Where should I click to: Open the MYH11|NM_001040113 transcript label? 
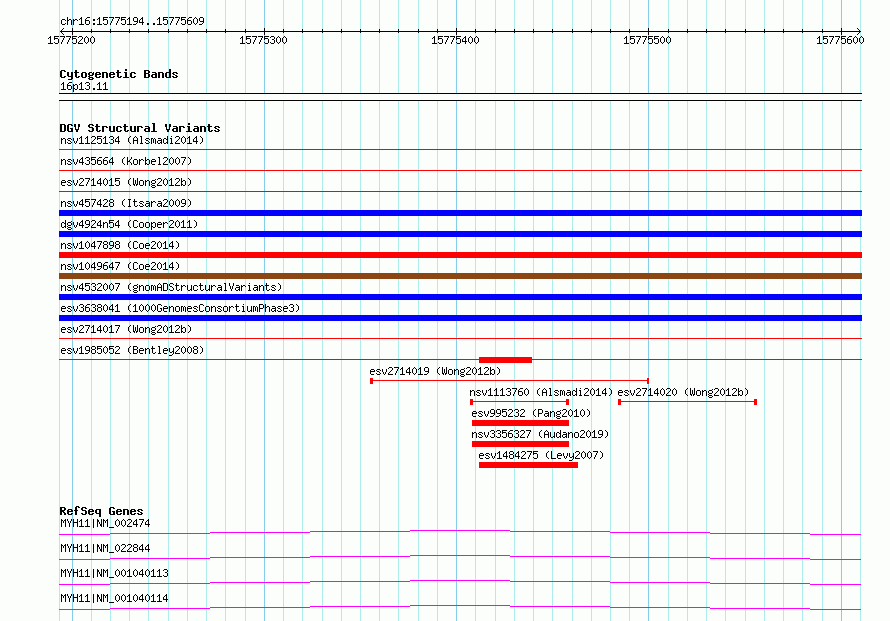114,573
